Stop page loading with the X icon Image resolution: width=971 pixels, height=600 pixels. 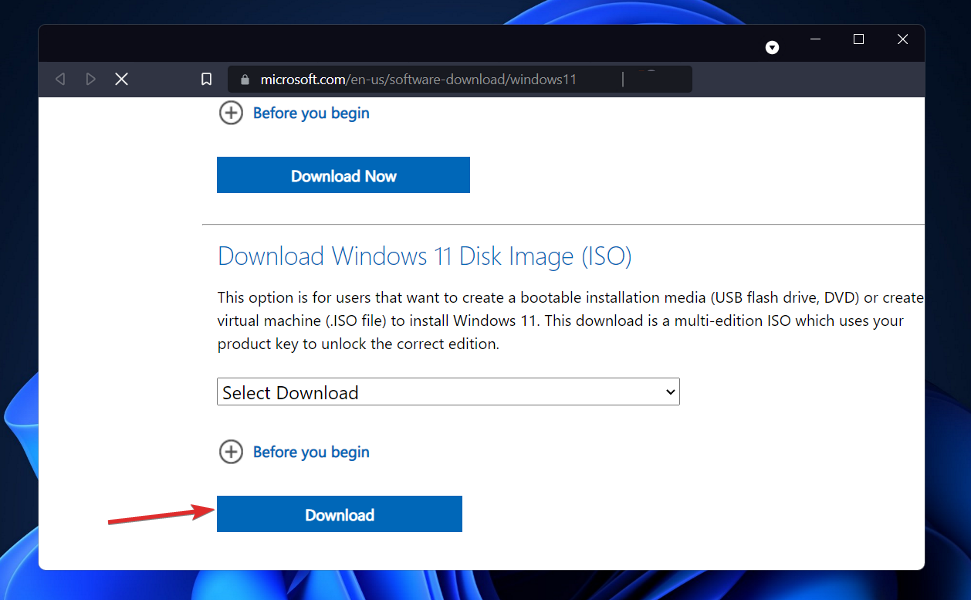(121, 78)
